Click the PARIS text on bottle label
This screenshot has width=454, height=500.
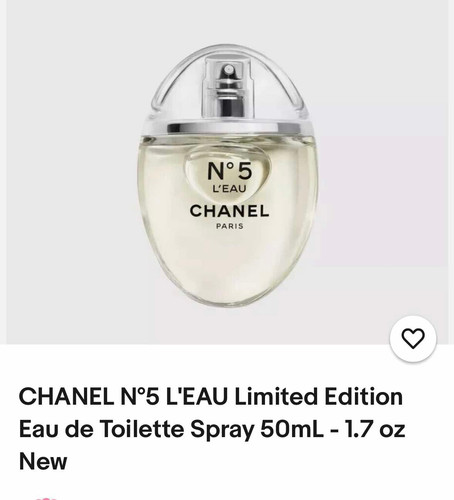230,226
